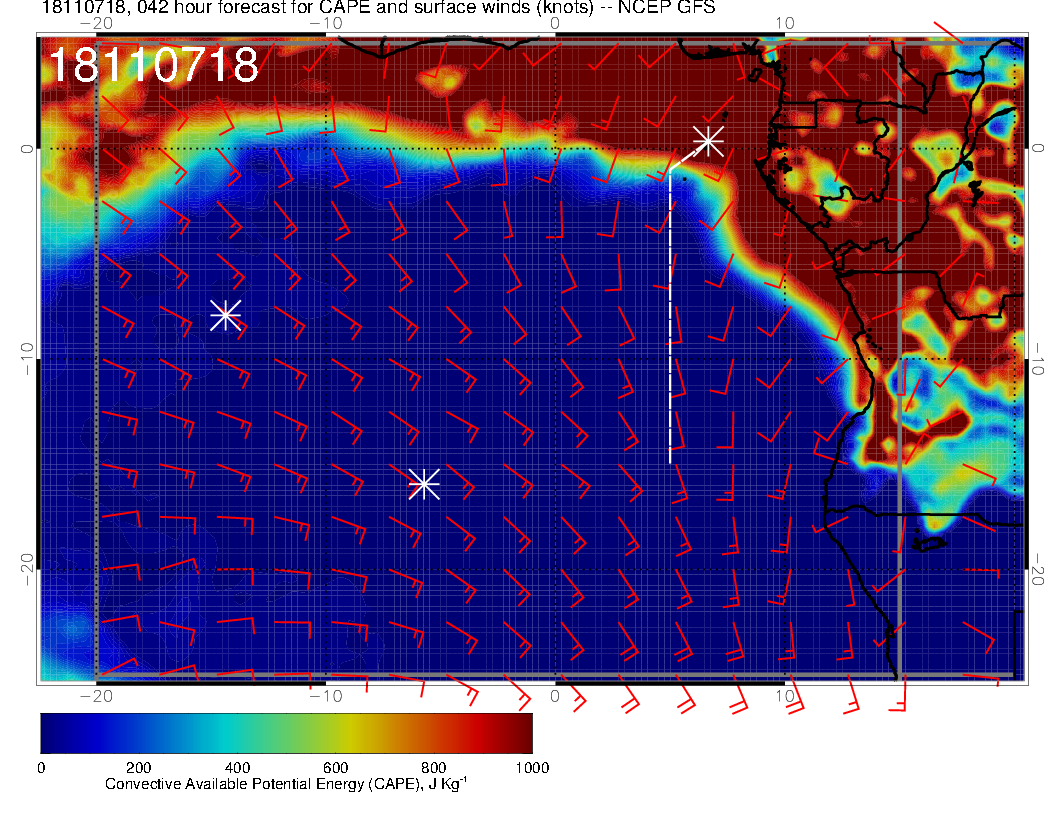This screenshot has width=1056, height=816.
Task: Click the color bar label 200
Action: coord(139,768)
